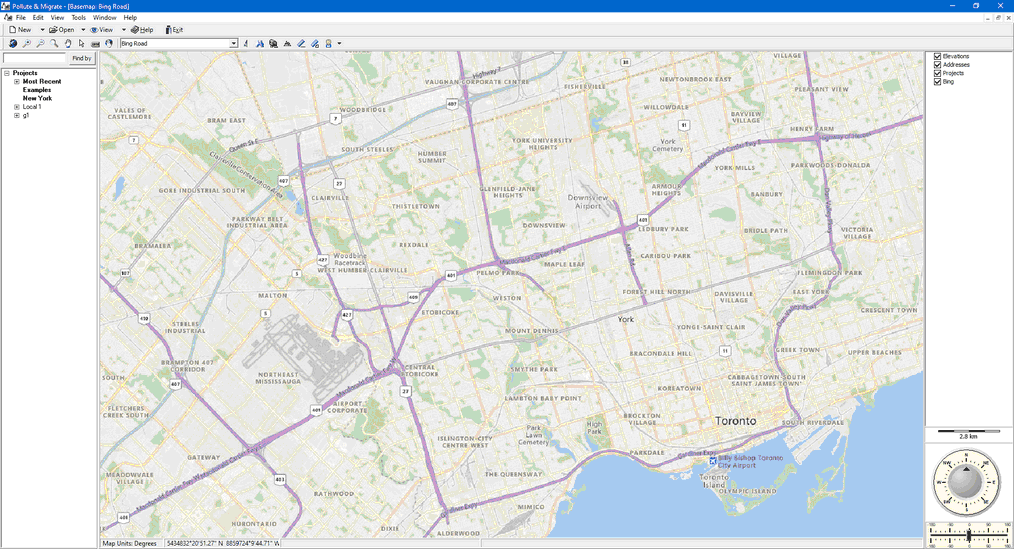
Task: Disable the Bing layer checkbox
Action: tap(937, 82)
